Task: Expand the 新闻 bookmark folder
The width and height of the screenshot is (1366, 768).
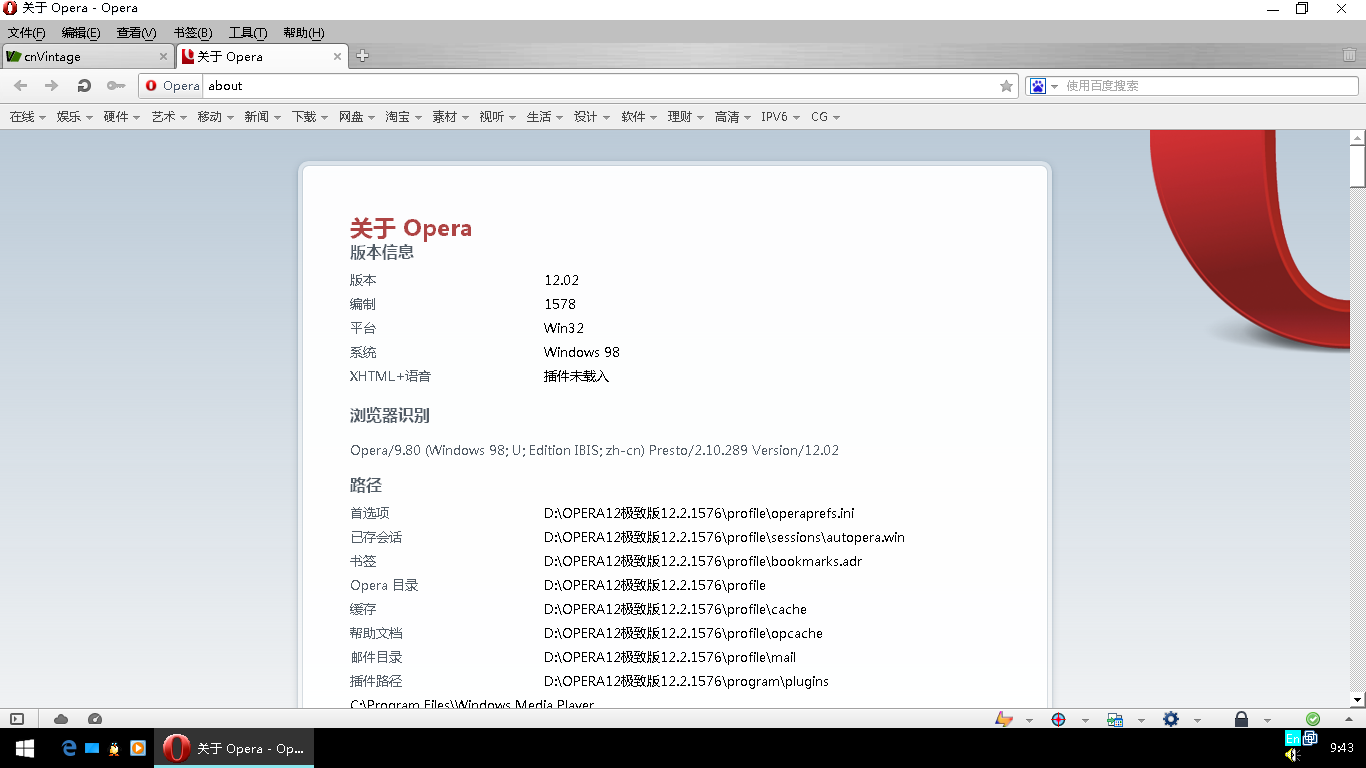Action: pos(263,117)
